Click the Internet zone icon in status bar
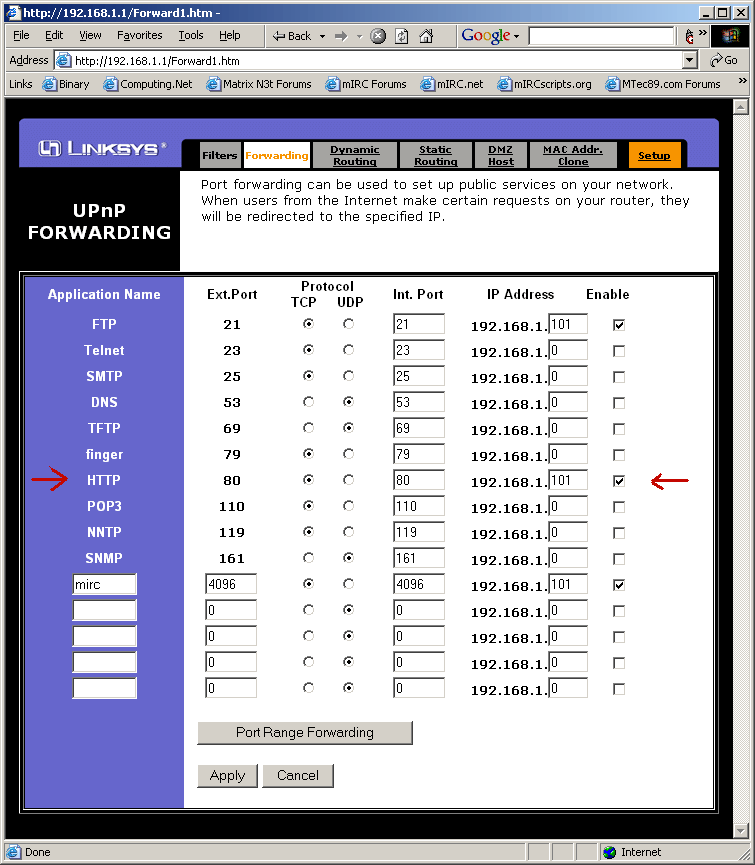The width and height of the screenshot is (755, 865). point(609,852)
